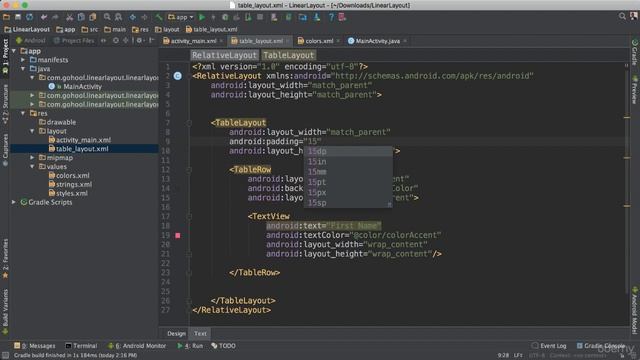Click RelativeLayout breadcrumb button
The width and height of the screenshot is (640, 360).
224,55
